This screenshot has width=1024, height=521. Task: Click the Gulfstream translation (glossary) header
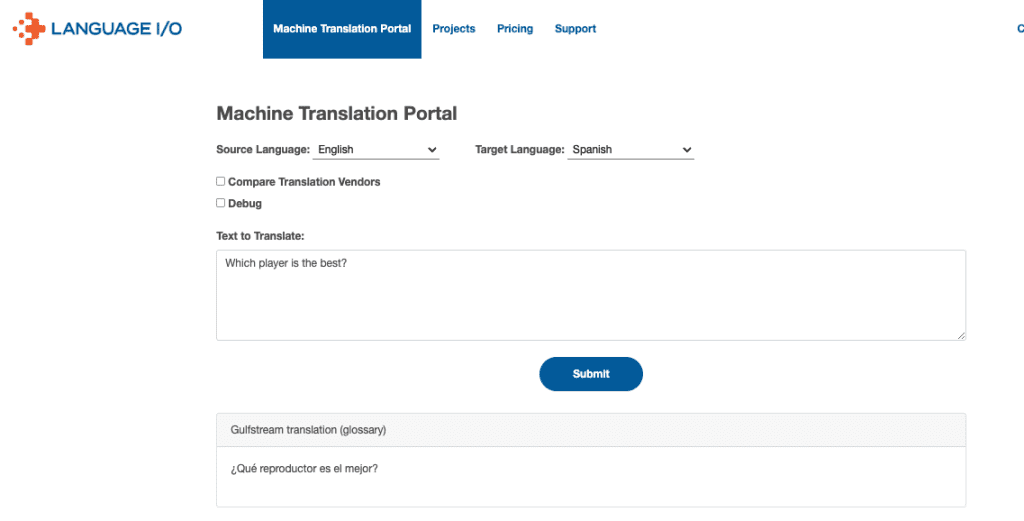point(308,430)
